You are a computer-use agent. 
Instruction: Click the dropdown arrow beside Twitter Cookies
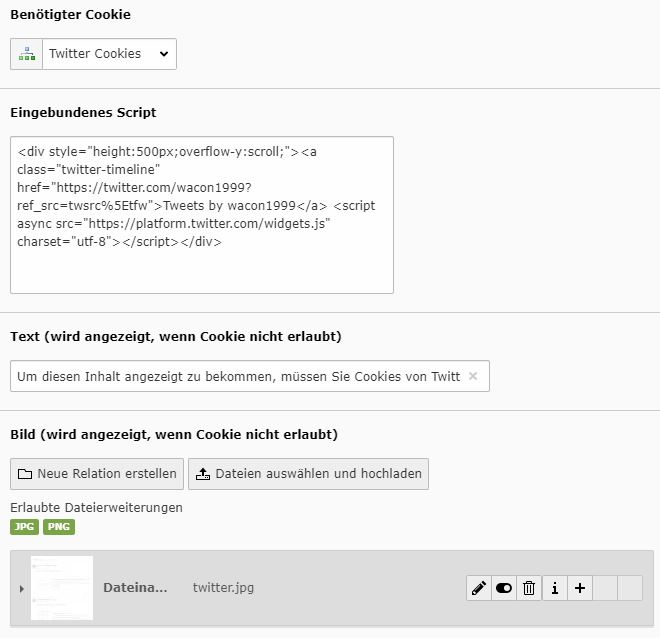tap(164, 54)
